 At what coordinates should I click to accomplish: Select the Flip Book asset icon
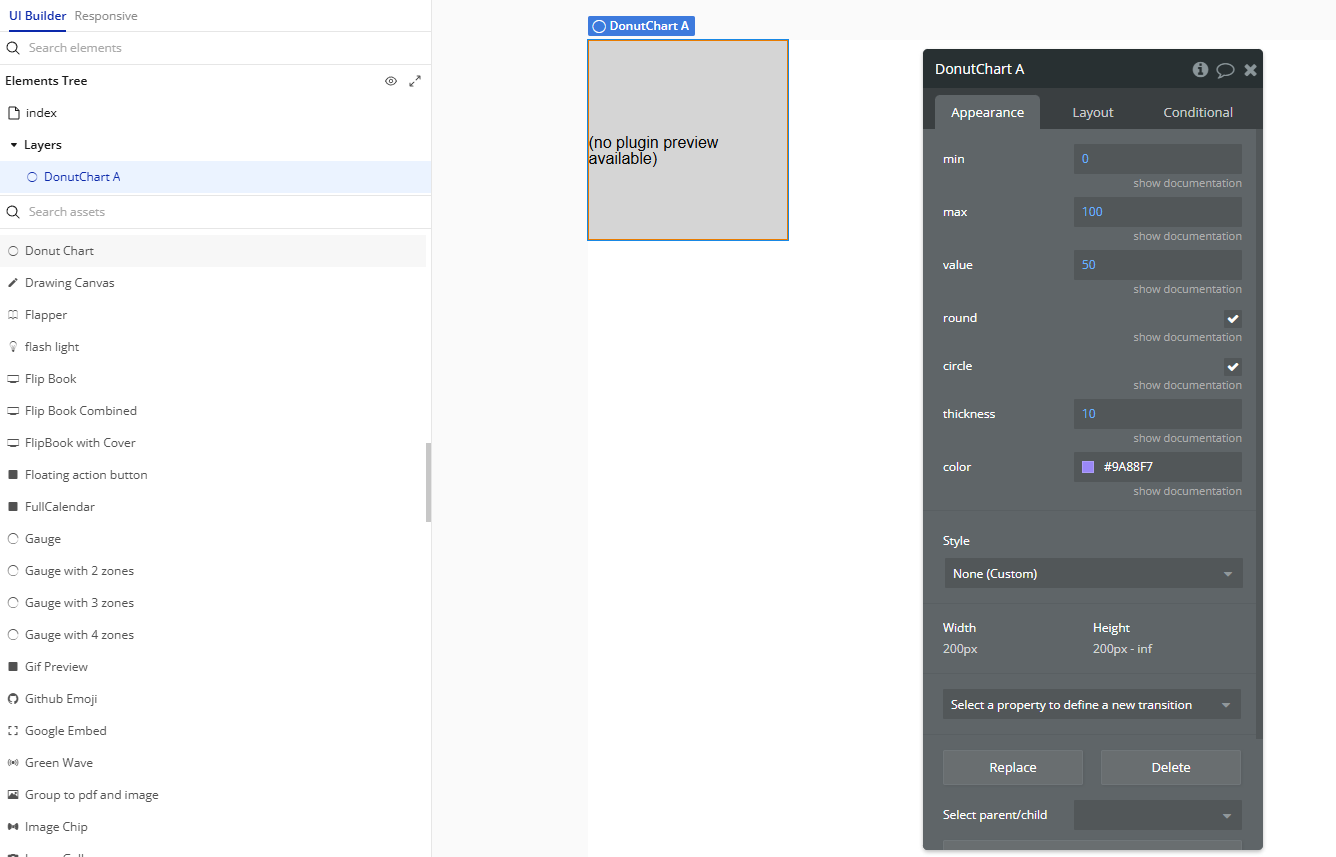(14, 379)
